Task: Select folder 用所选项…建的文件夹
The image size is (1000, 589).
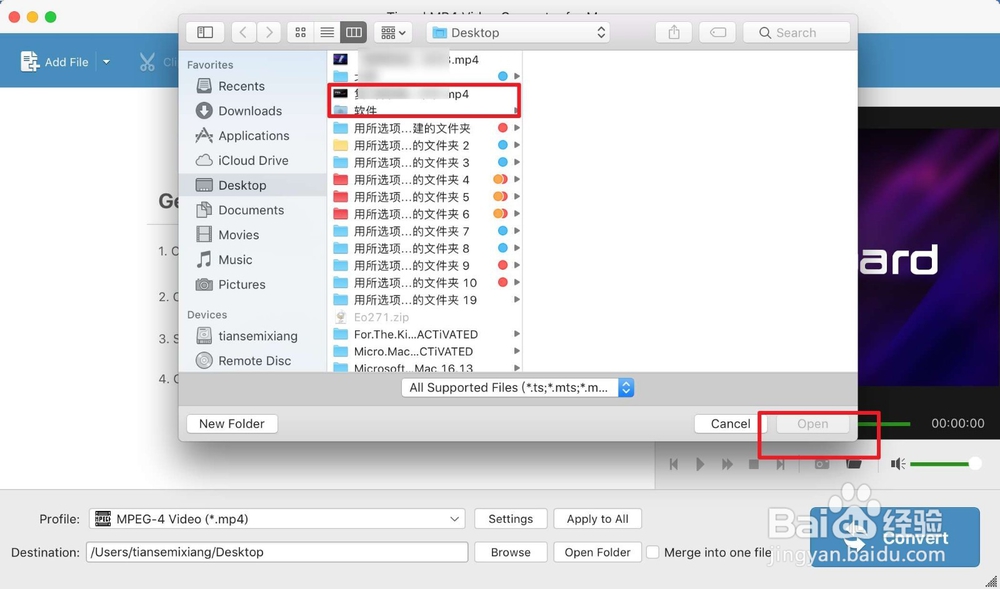Action: pyautogui.click(x=425, y=128)
